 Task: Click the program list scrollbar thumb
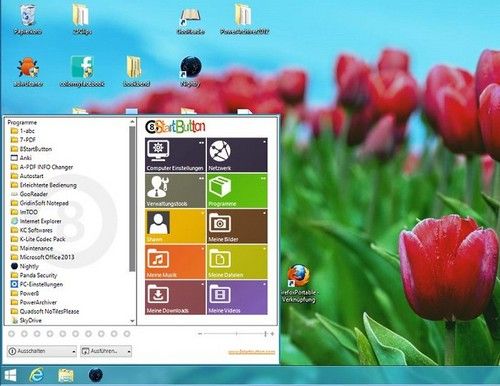coord(132,199)
